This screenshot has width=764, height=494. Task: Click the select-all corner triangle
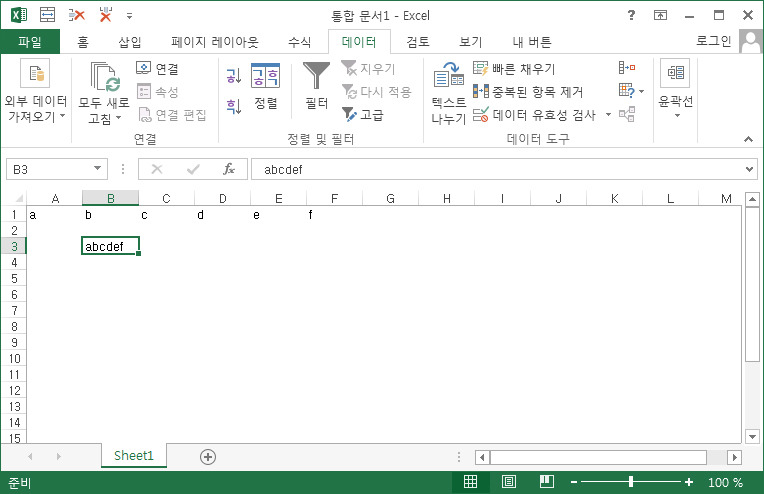click(x=19, y=198)
